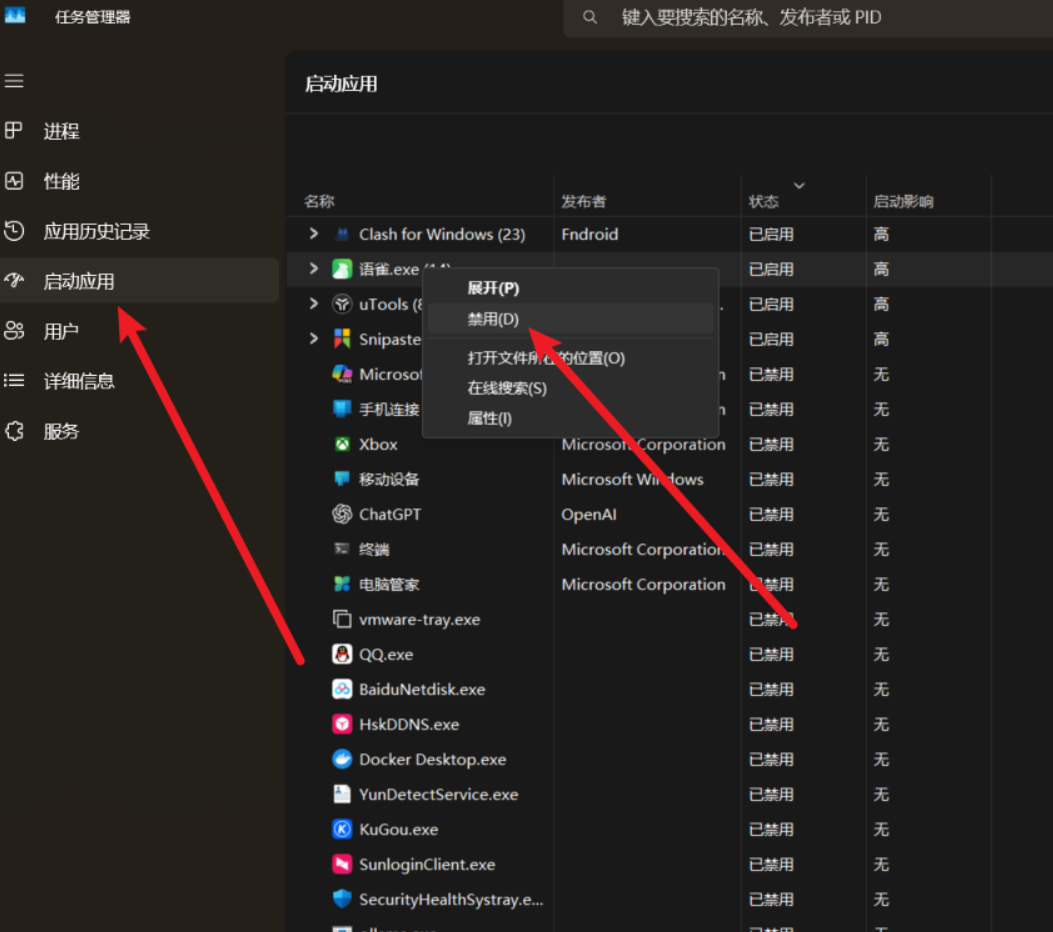Expand the uTools row chevron
The image size is (1053, 932).
[313, 303]
